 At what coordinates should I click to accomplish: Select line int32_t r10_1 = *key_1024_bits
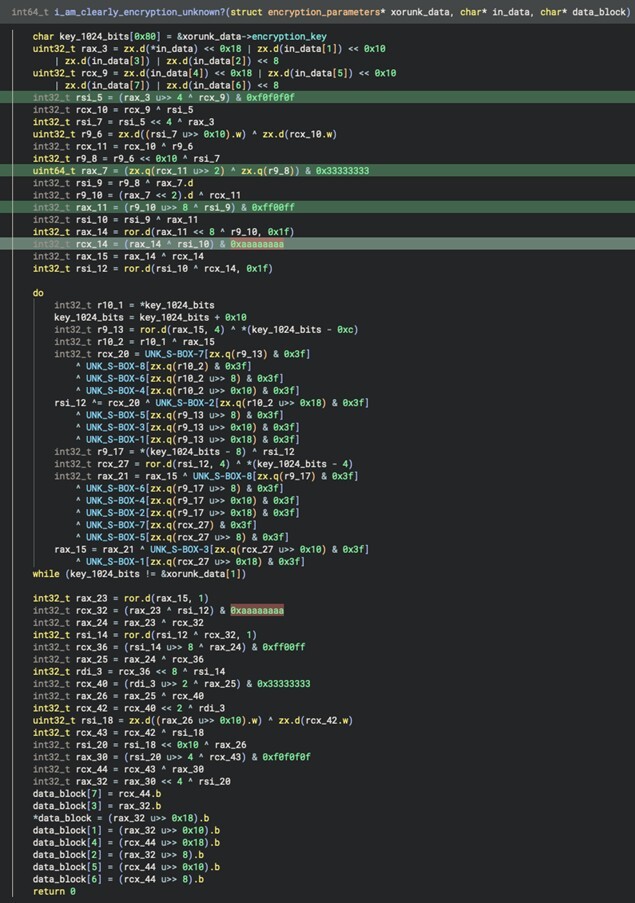tap(134, 305)
